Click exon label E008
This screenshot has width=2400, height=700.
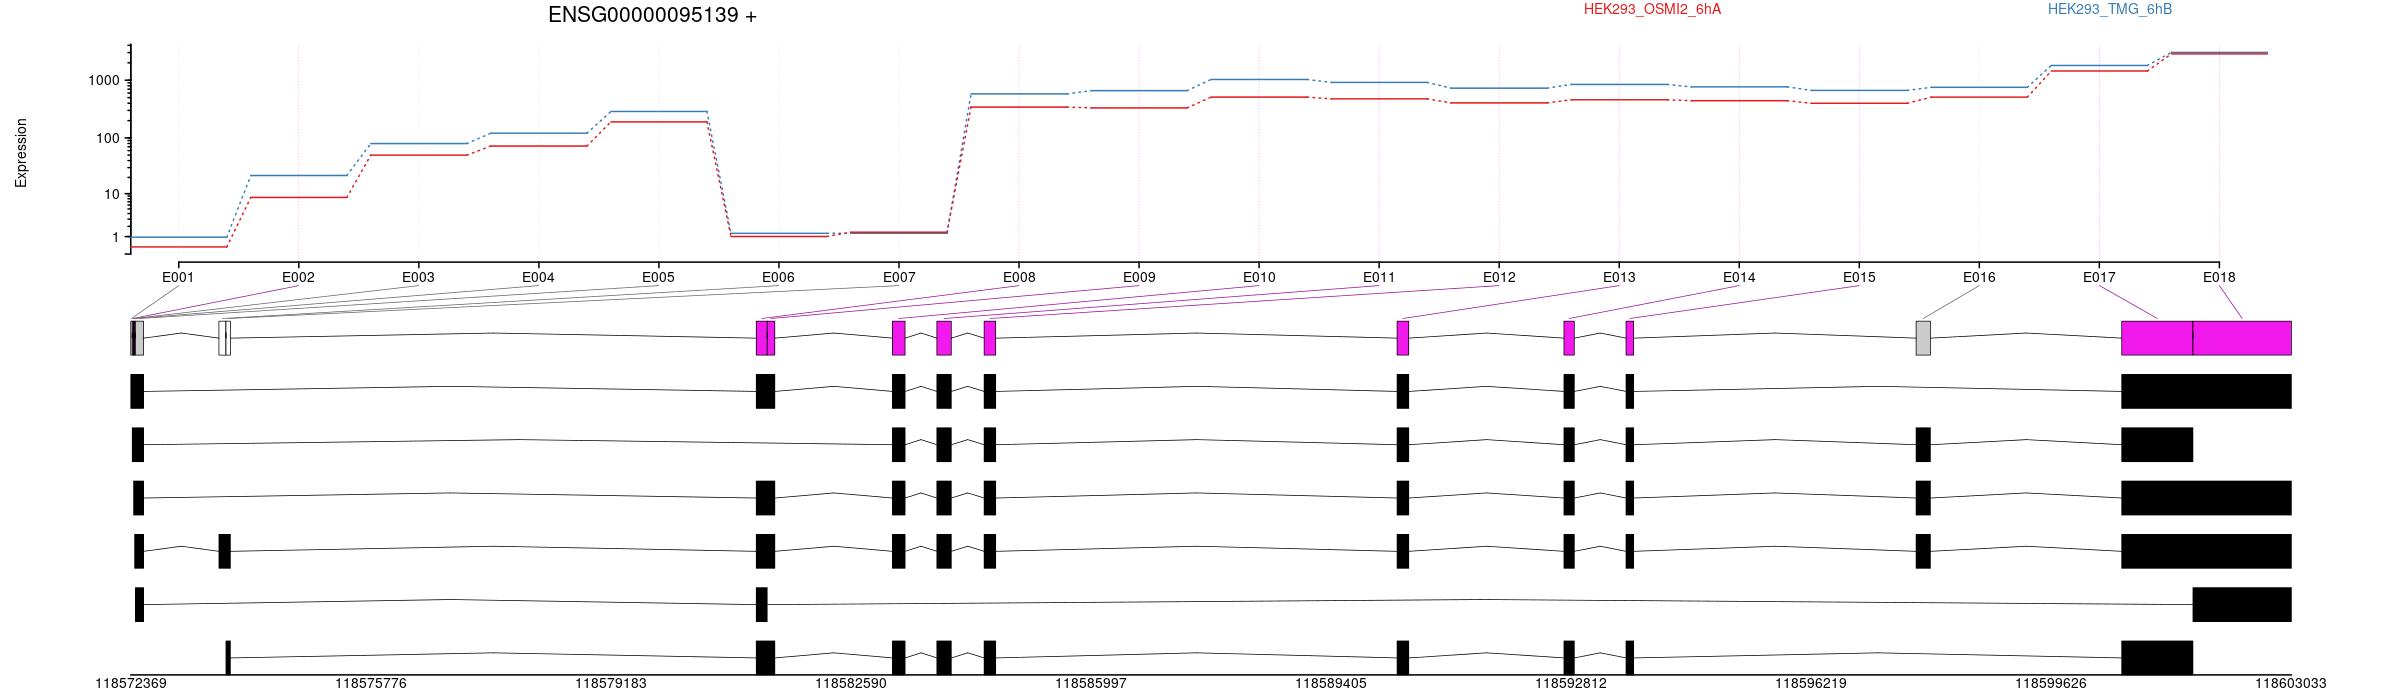click(1019, 277)
